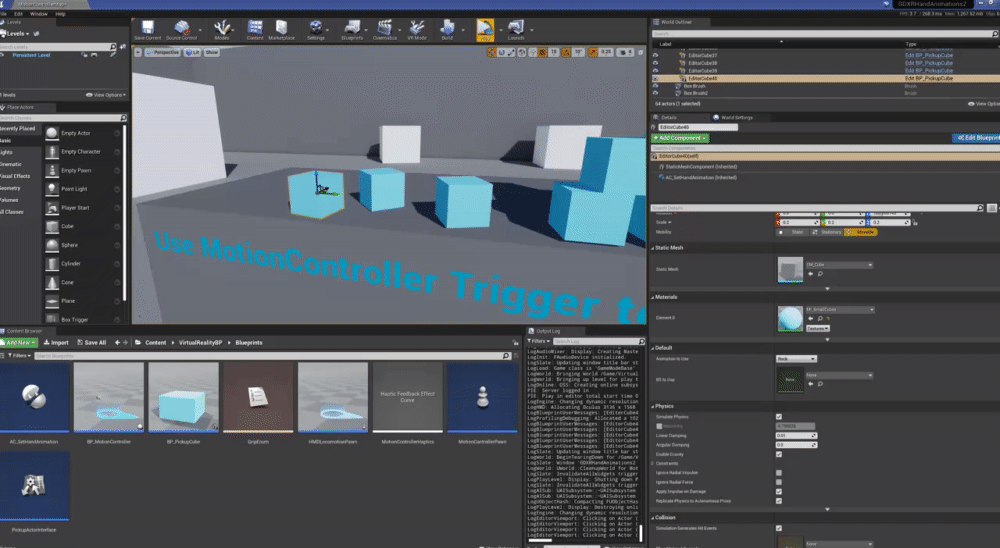
Task: Click the lock scale ratio icon
Action: coord(915,222)
